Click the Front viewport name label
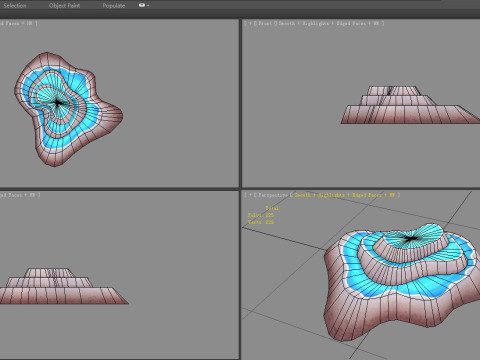Image resolution: width=480 pixels, height=360 pixels. 265,23
